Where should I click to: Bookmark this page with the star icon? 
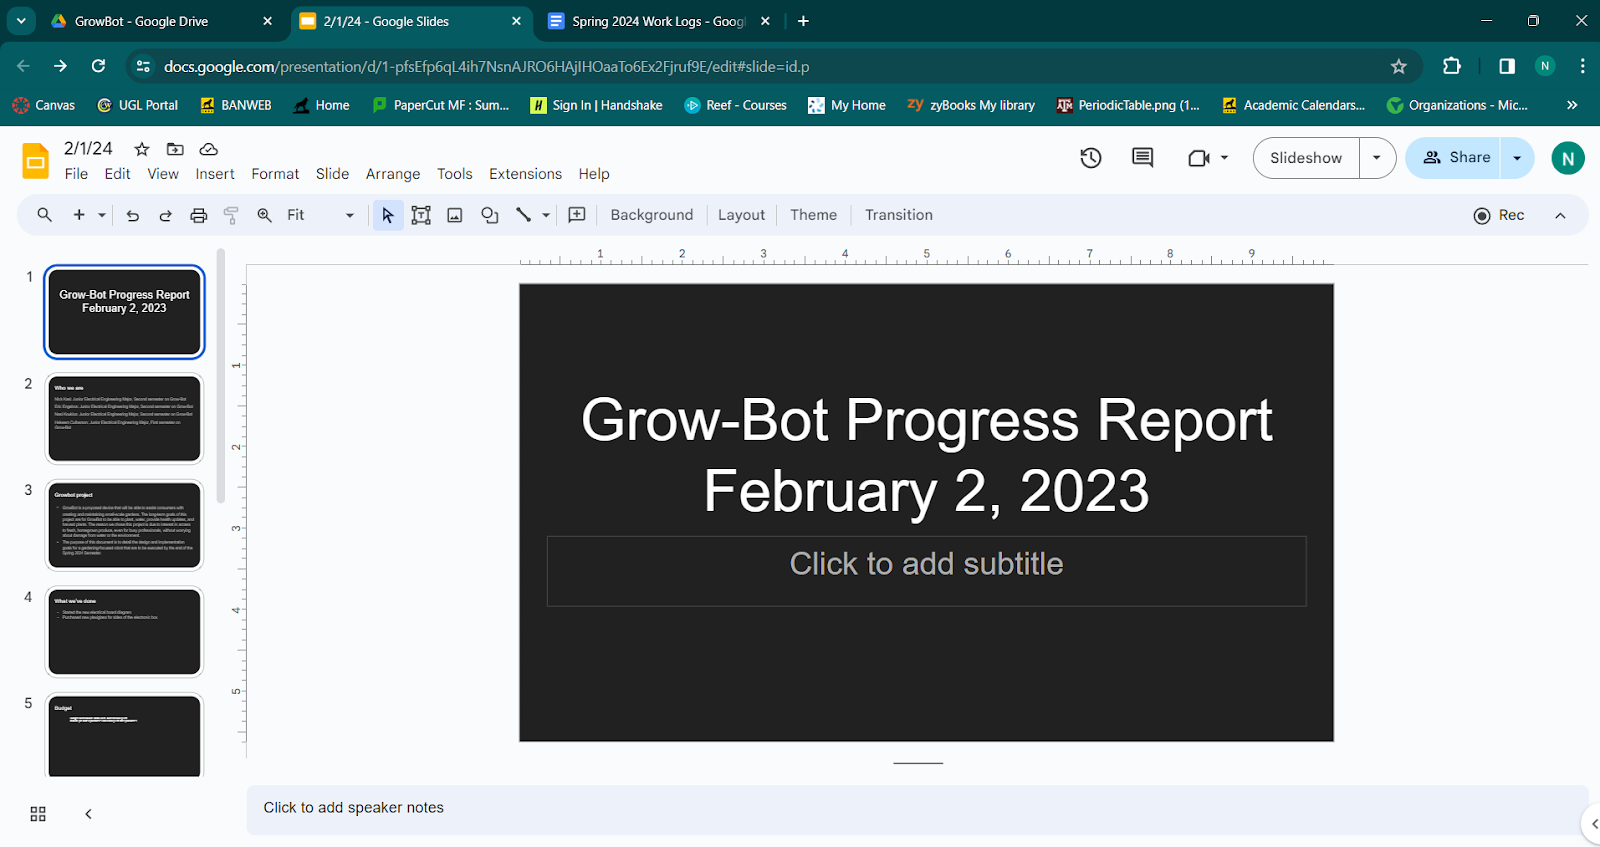[x=1398, y=66]
